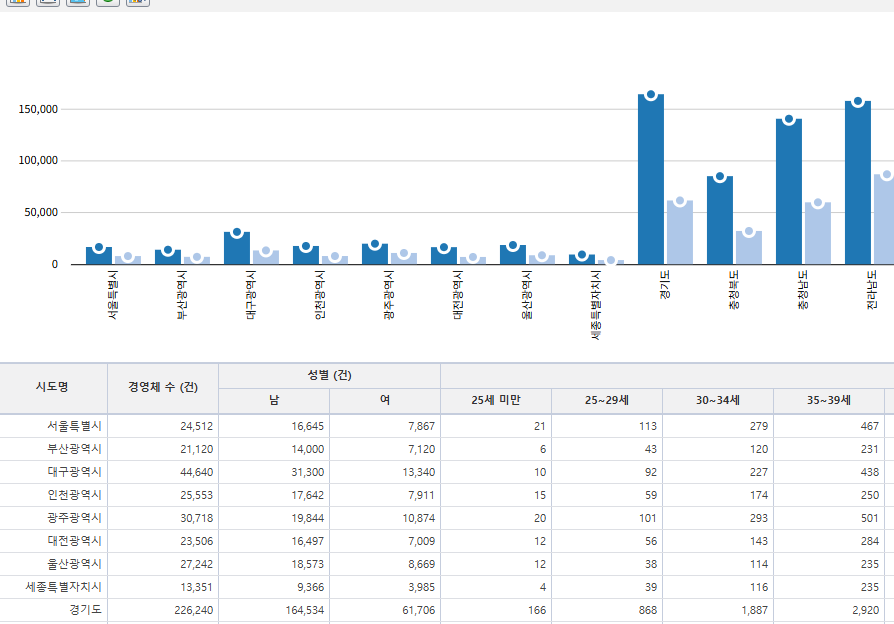Select the 서울특별시 row name in the table

[x=74, y=426]
